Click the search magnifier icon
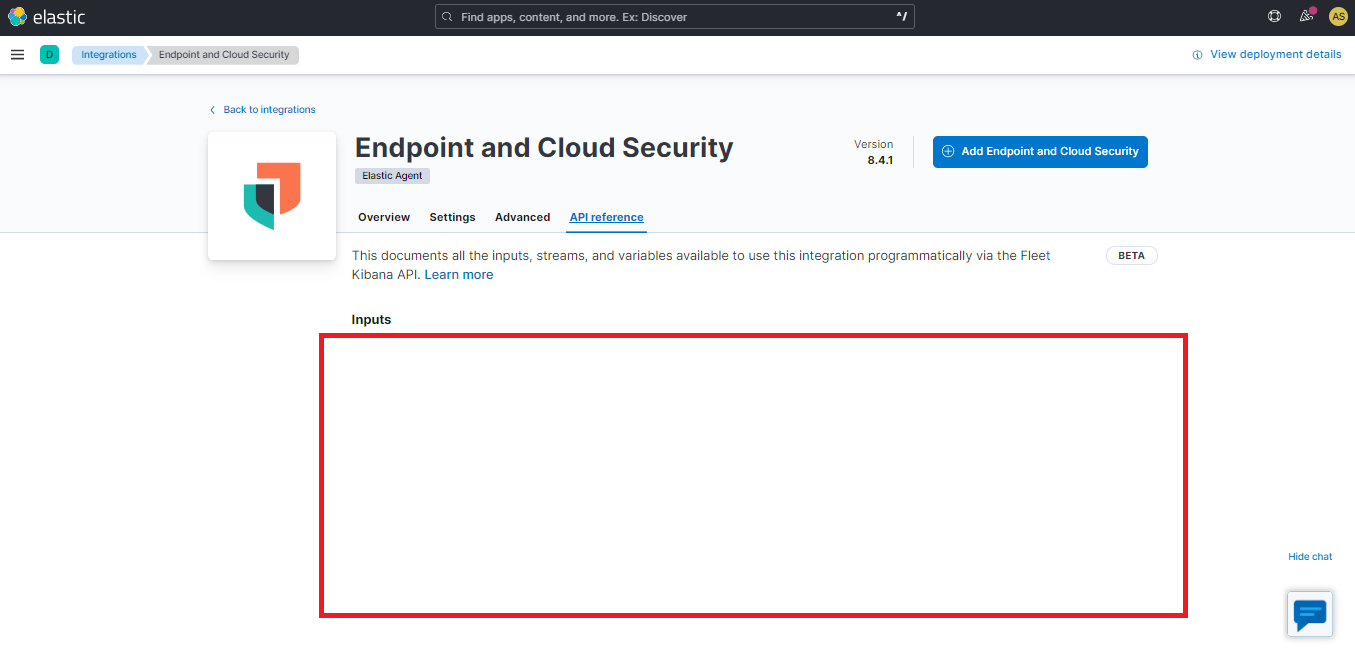 click(x=446, y=16)
